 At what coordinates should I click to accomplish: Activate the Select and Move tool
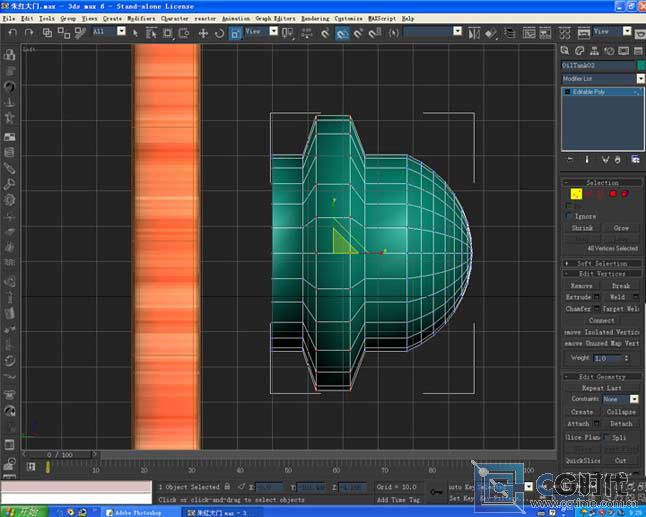point(203,33)
